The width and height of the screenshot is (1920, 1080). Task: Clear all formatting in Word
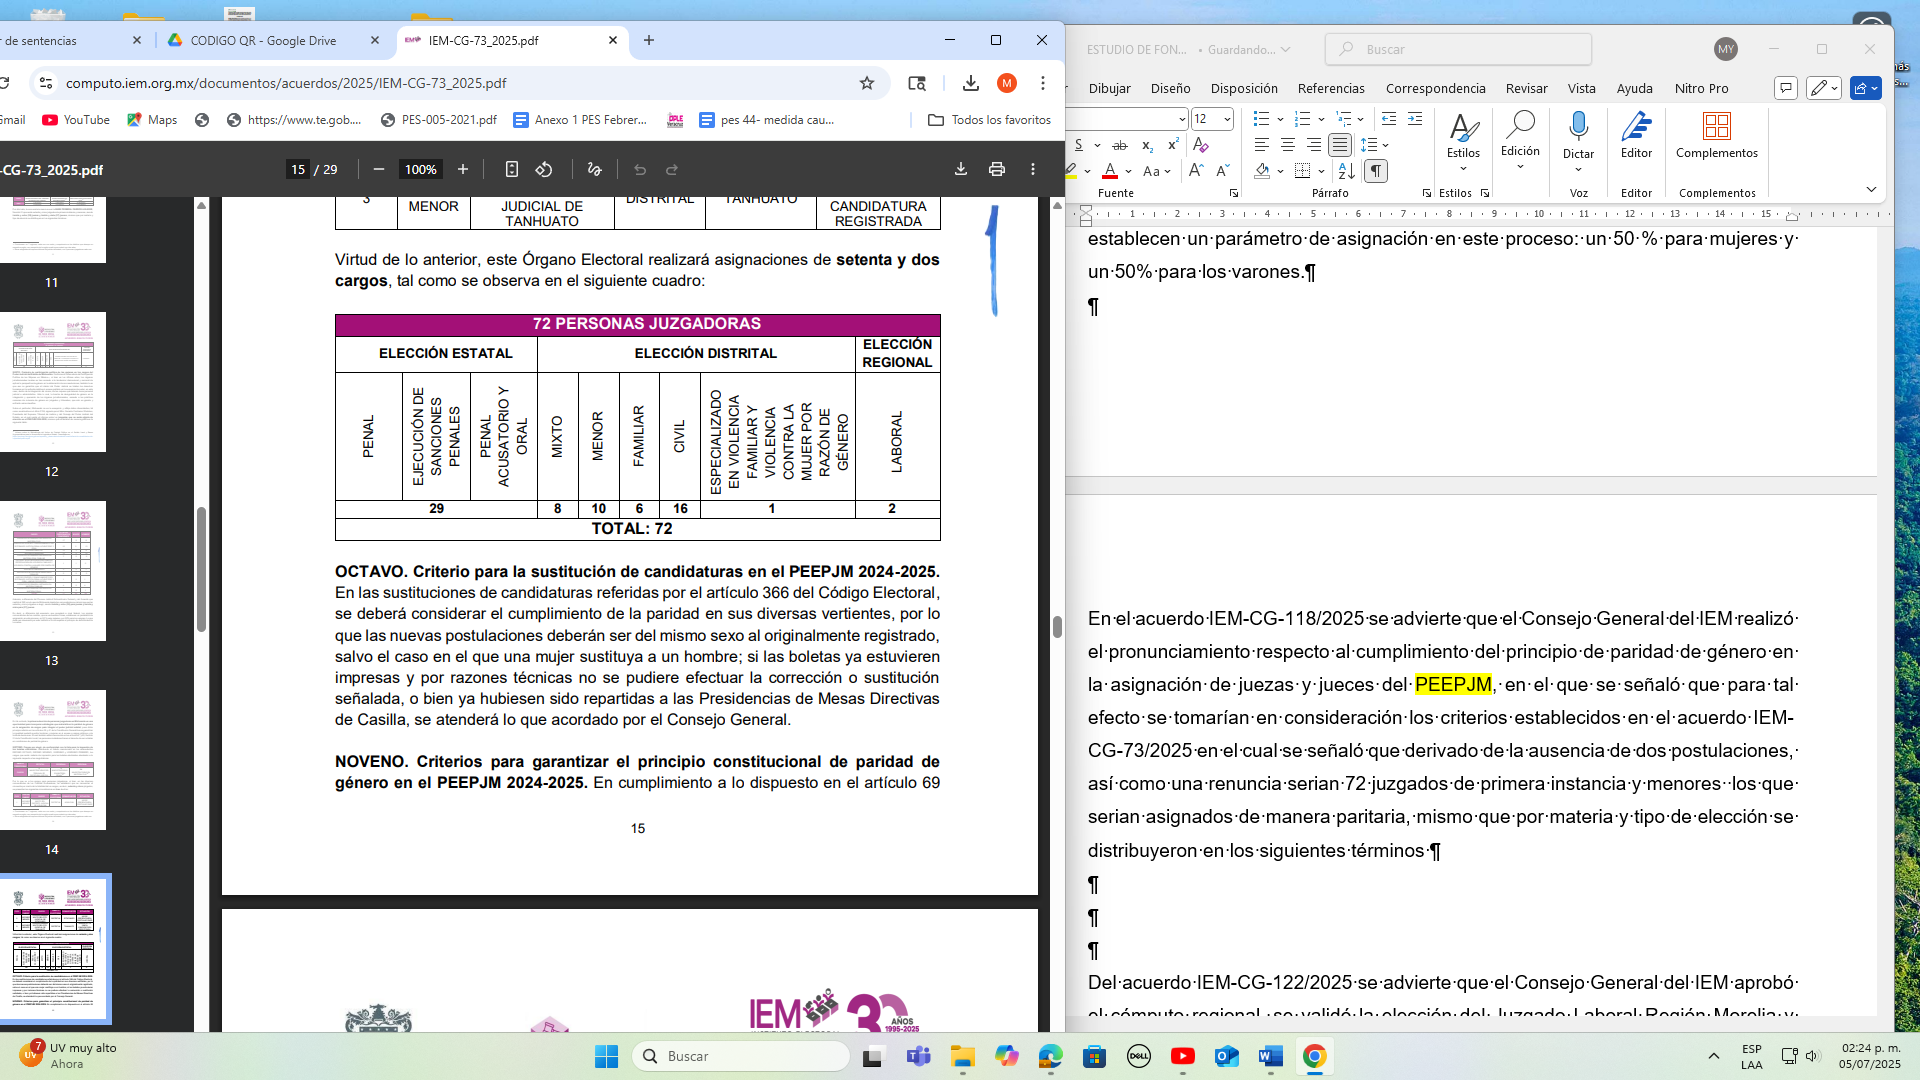pyautogui.click(x=1201, y=145)
